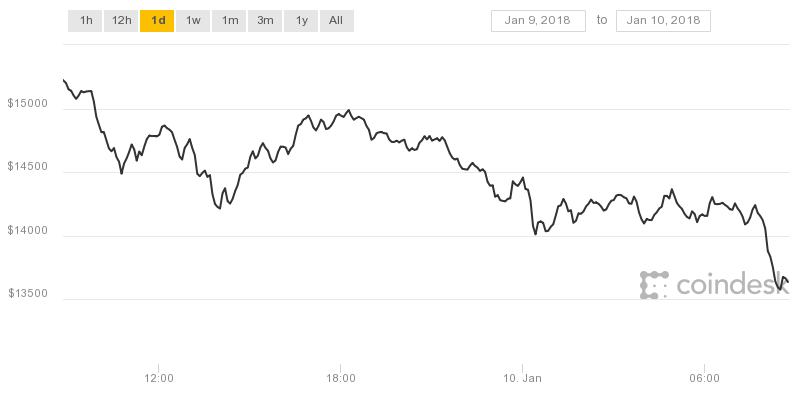Open the Jan 10, 2018 end date field
Viewport: 800px width, 400px height.
pos(663,21)
